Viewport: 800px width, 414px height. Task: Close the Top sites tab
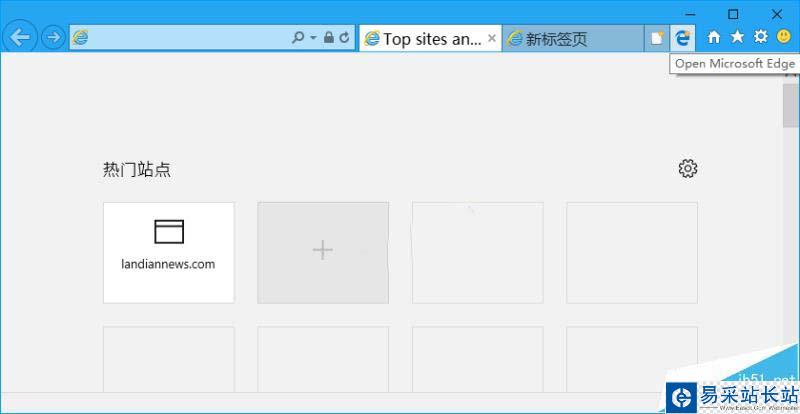click(491, 38)
